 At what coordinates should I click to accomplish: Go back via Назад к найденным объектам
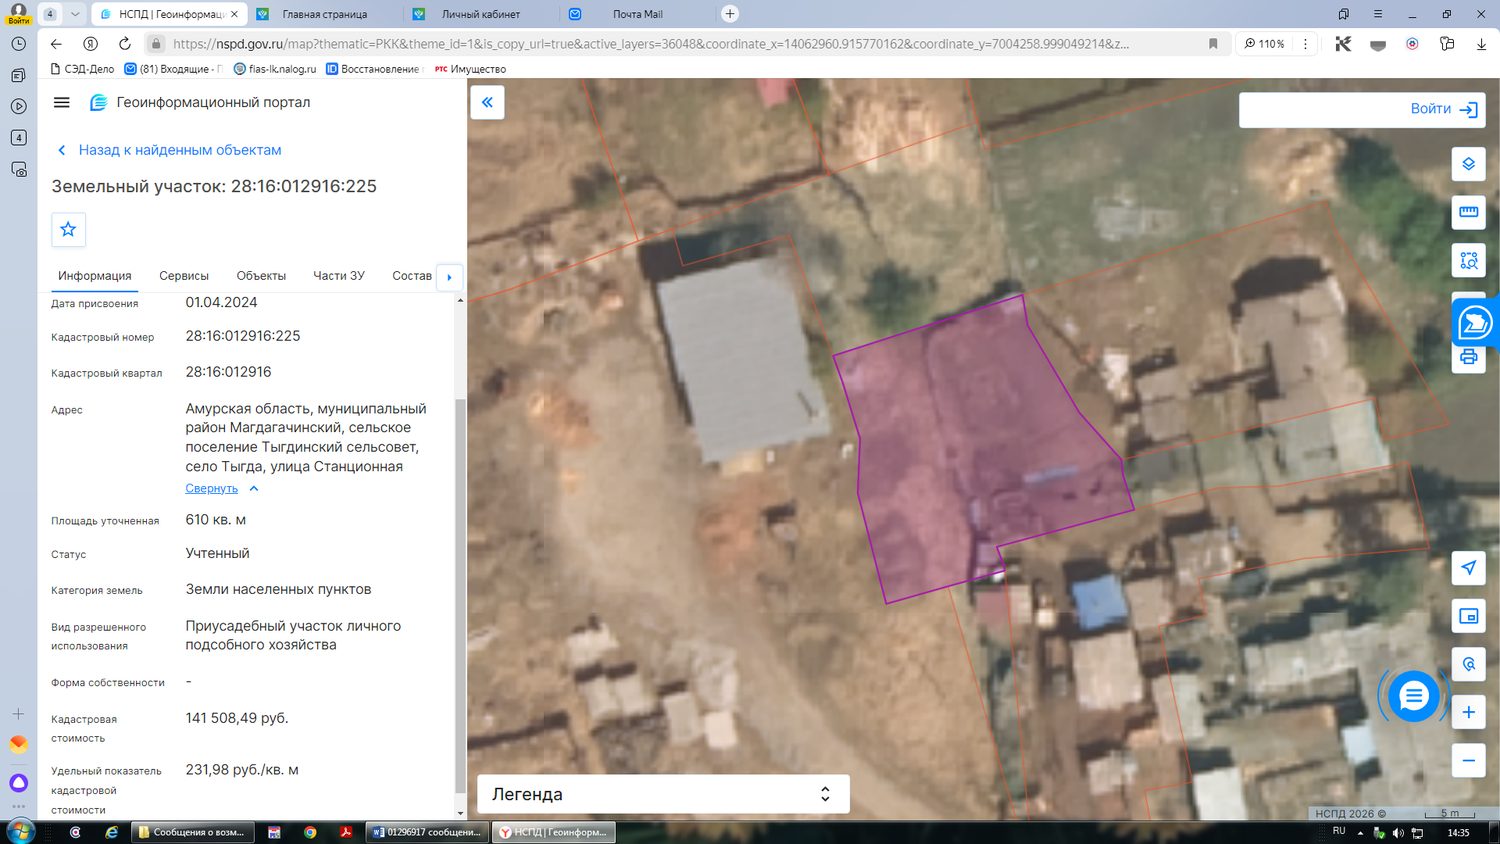[169, 150]
